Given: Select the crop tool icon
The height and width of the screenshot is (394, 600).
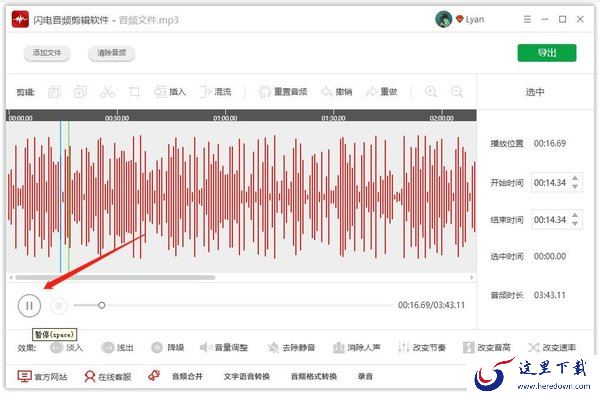Looking at the screenshot, I should (x=134, y=92).
